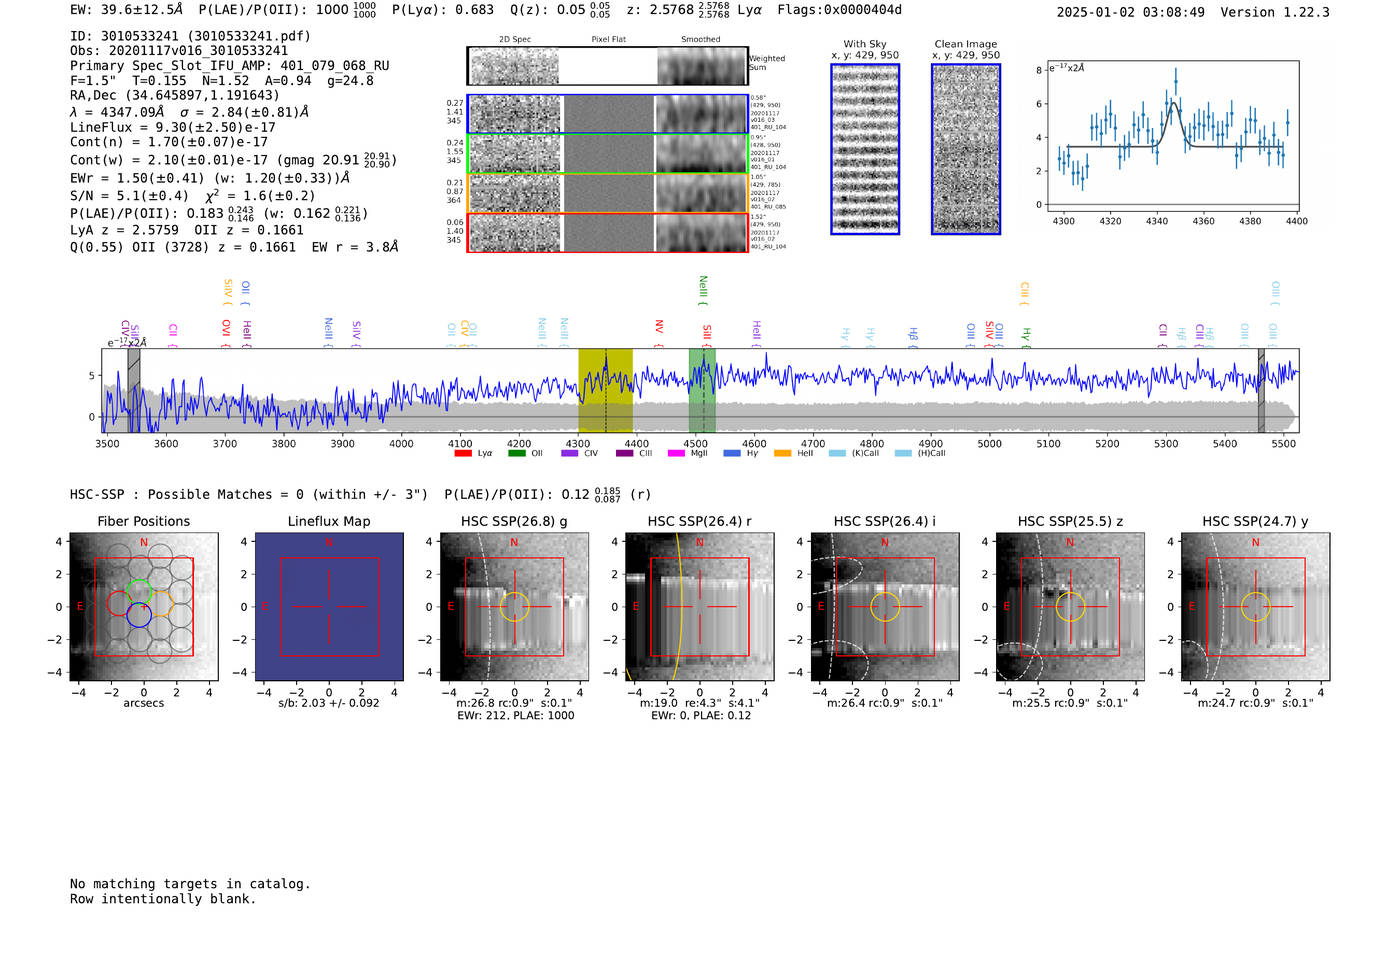Click 'Cont(n) = 1.70(±0.07)e-17' value

tap(169, 142)
